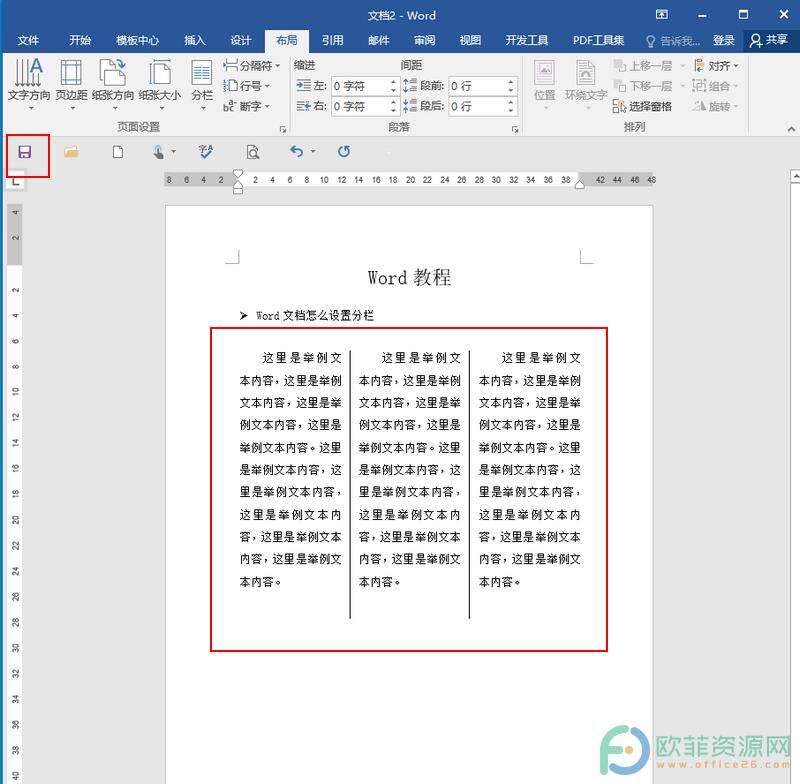
Task: Click the document title "Word 教程"
Action: (x=409, y=277)
